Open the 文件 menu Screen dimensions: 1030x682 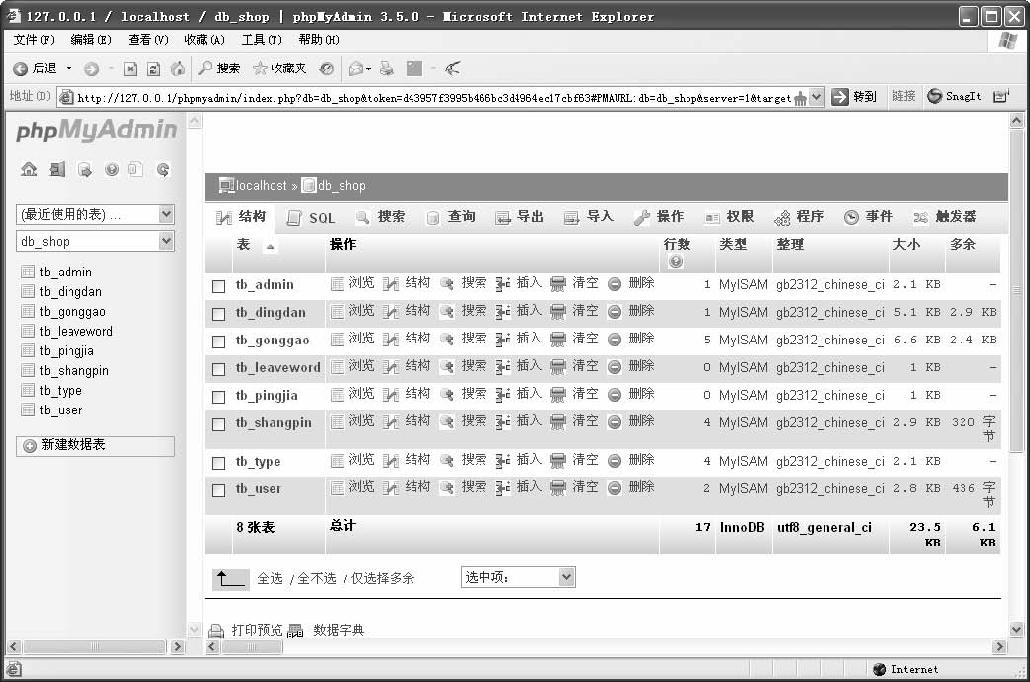[x=34, y=40]
